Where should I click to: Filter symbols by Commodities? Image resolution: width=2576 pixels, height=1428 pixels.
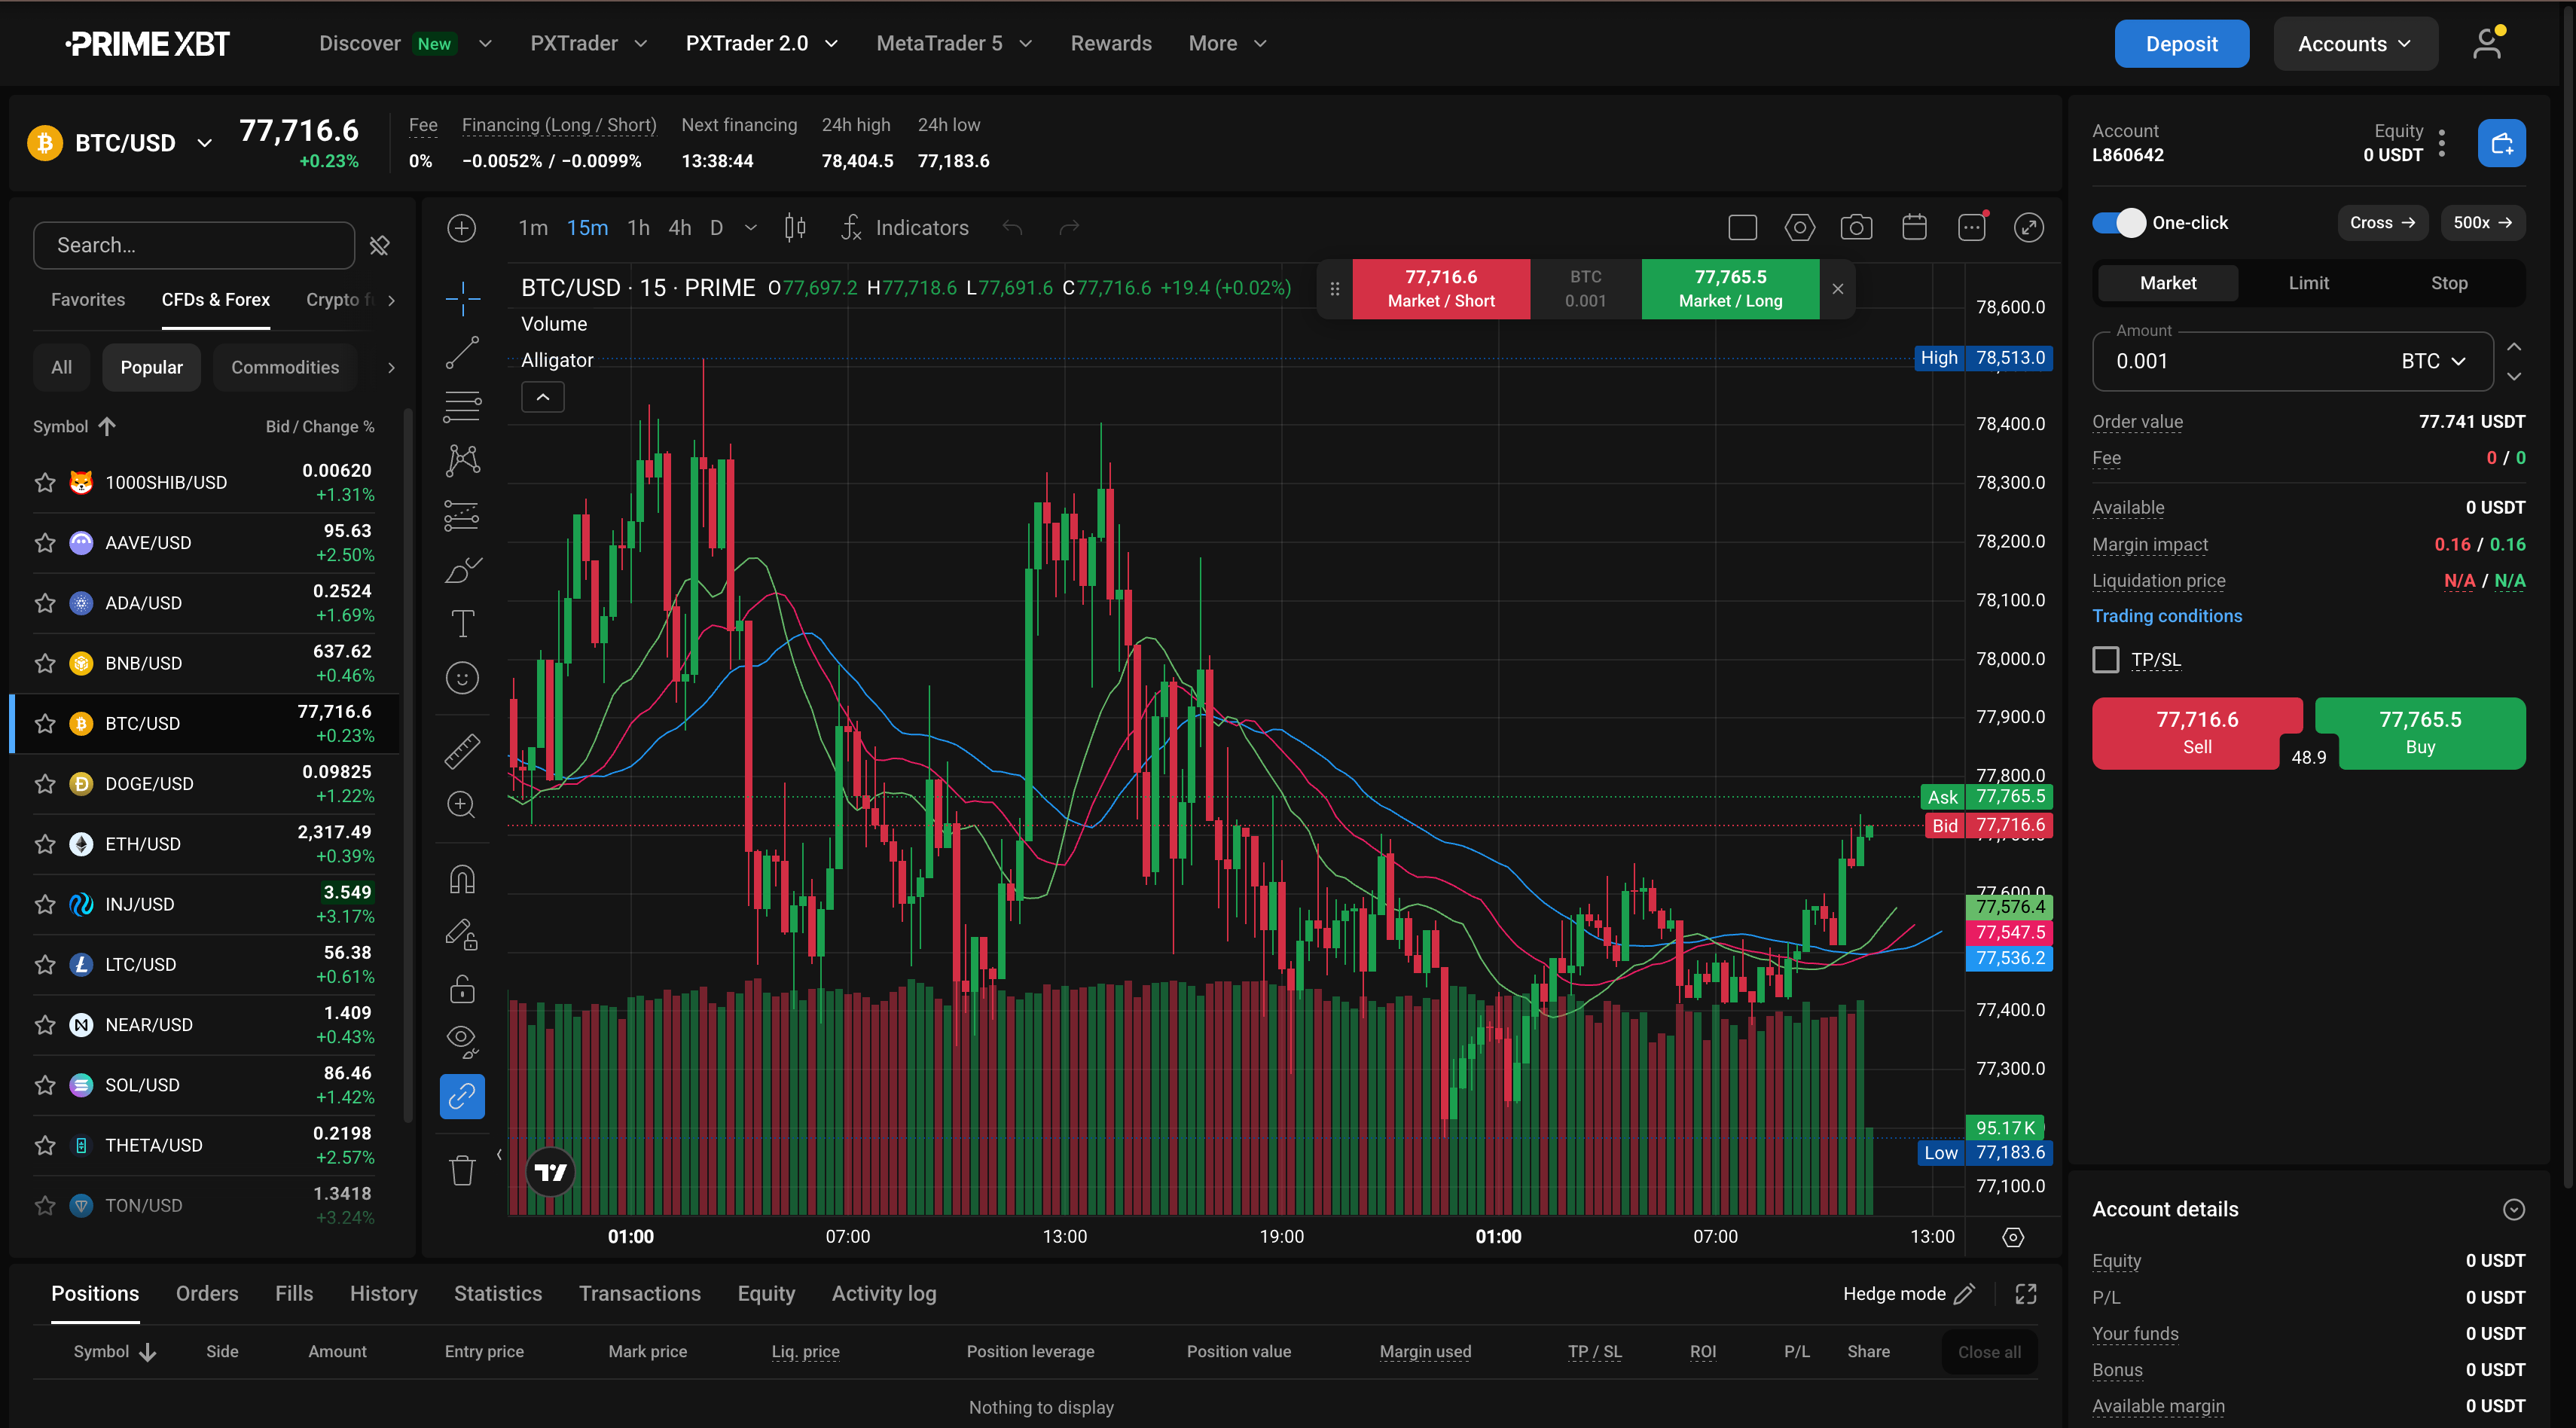coord(285,367)
